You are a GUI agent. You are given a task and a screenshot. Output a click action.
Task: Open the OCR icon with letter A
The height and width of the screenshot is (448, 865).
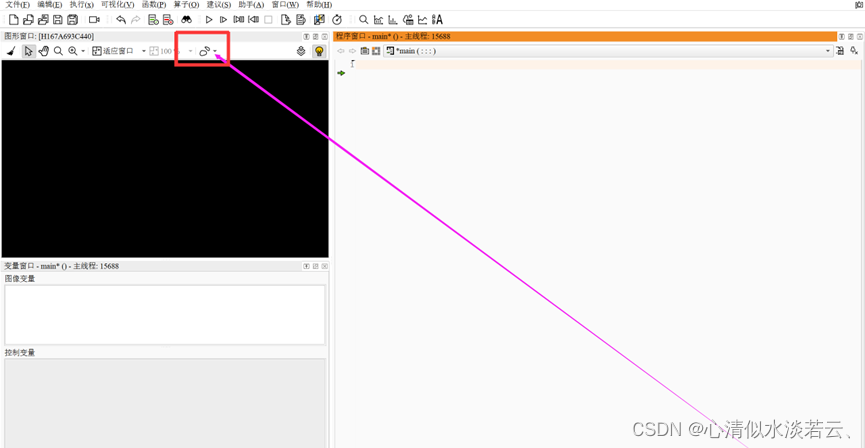point(437,20)
